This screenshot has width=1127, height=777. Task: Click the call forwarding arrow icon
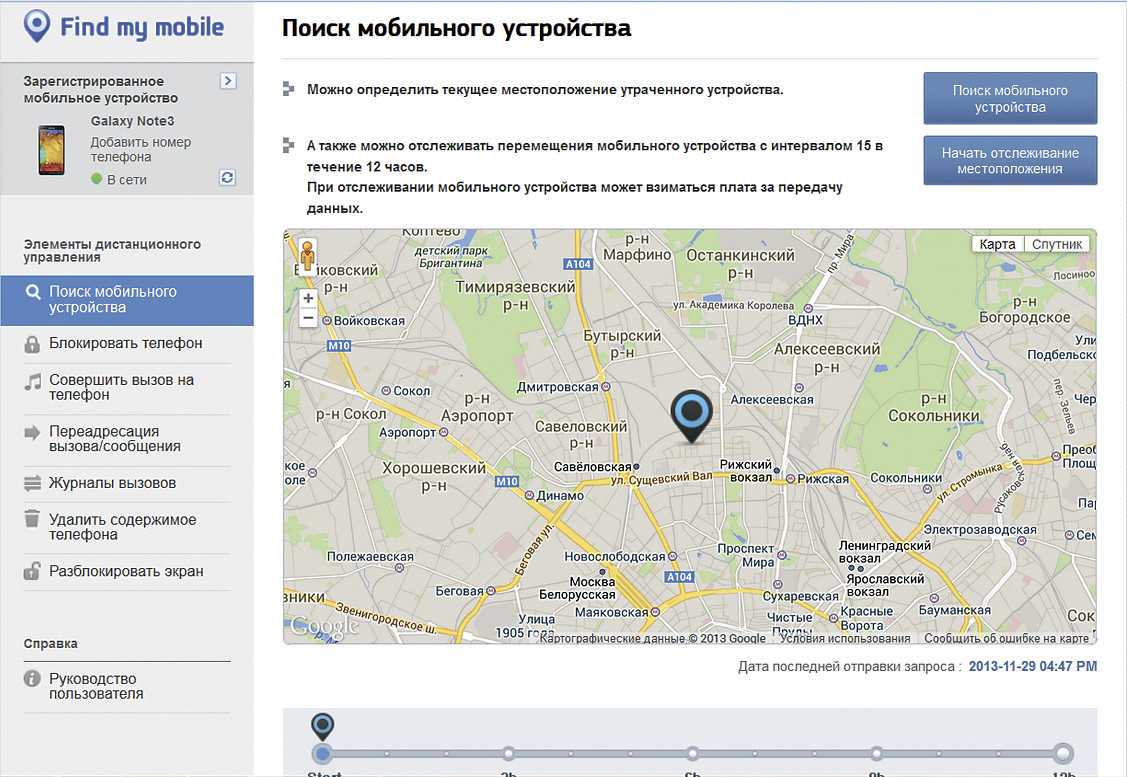32,433
